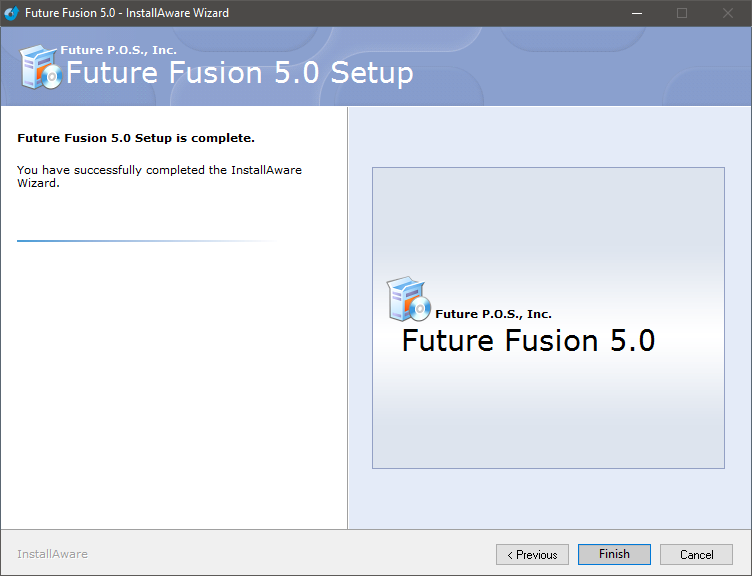Click the upper gray area of splash panel
Image resolution: width=752 pixels, height=576 pixels.
tap(548, 215)
